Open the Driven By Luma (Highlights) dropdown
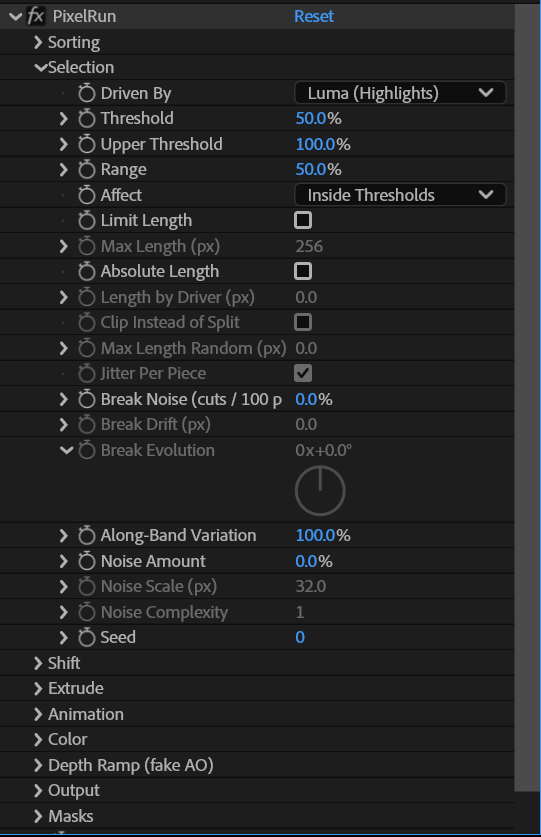This screenshot has height=837, width=541. pos(400,93)
